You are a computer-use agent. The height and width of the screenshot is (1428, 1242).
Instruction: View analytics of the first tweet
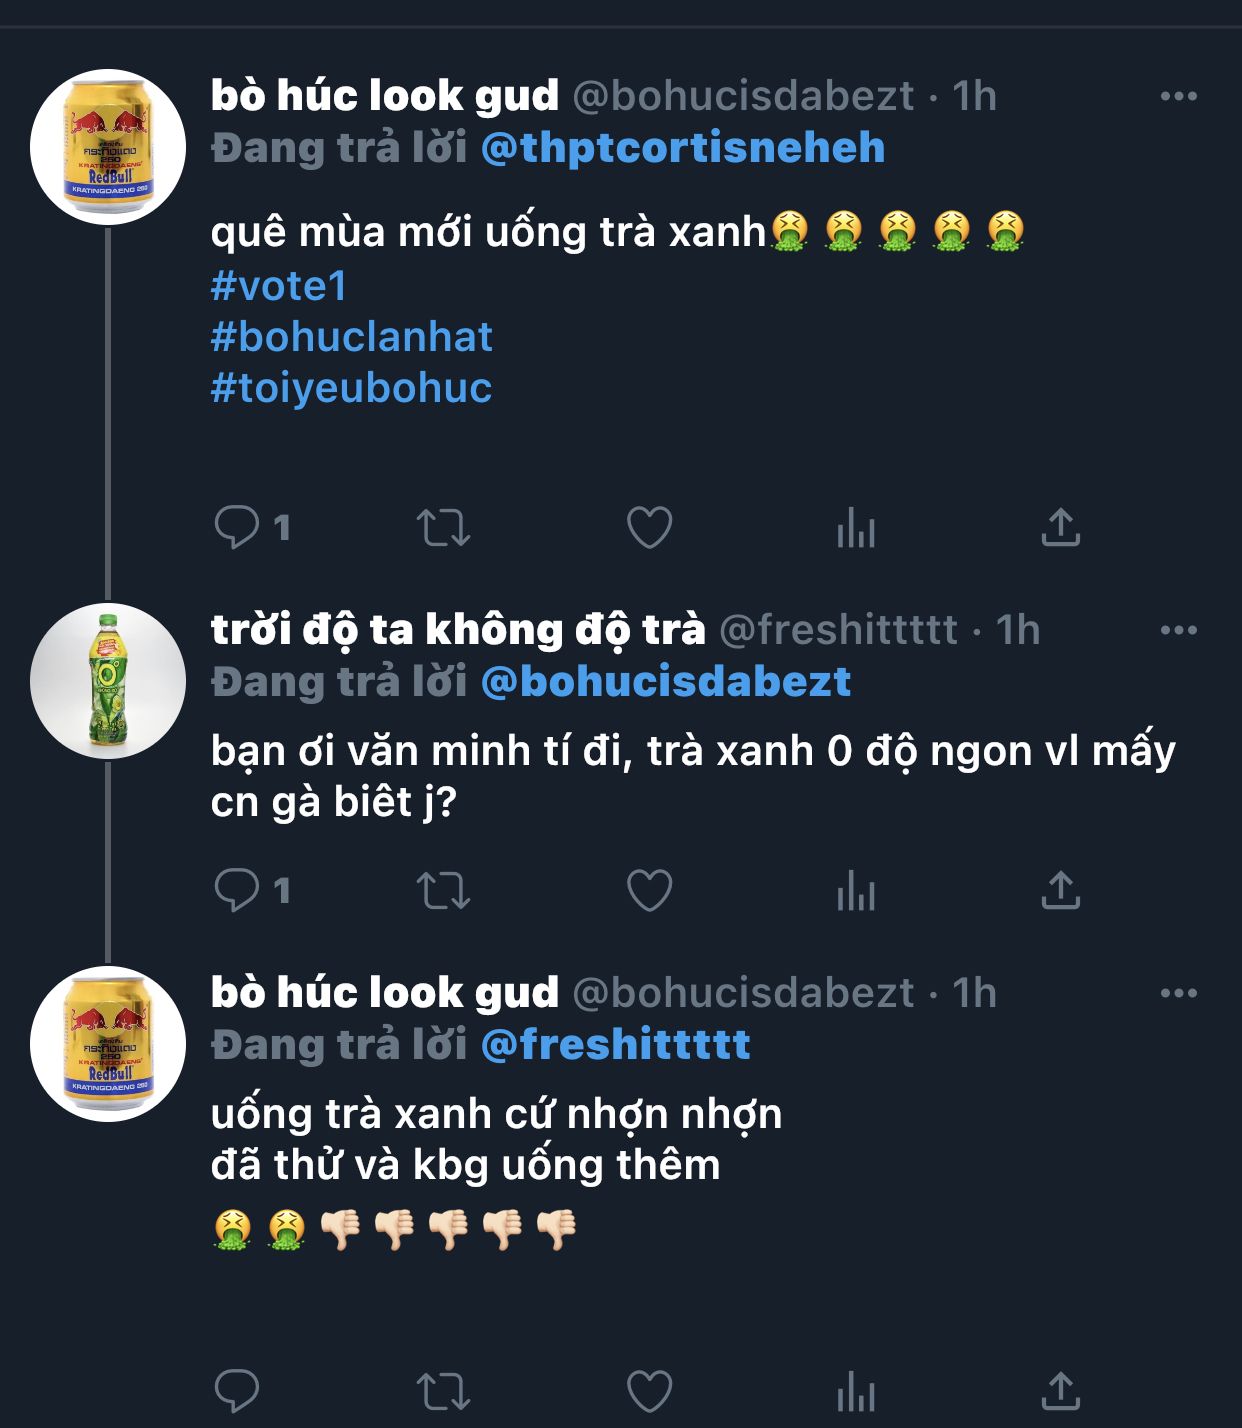click(856, 527)
